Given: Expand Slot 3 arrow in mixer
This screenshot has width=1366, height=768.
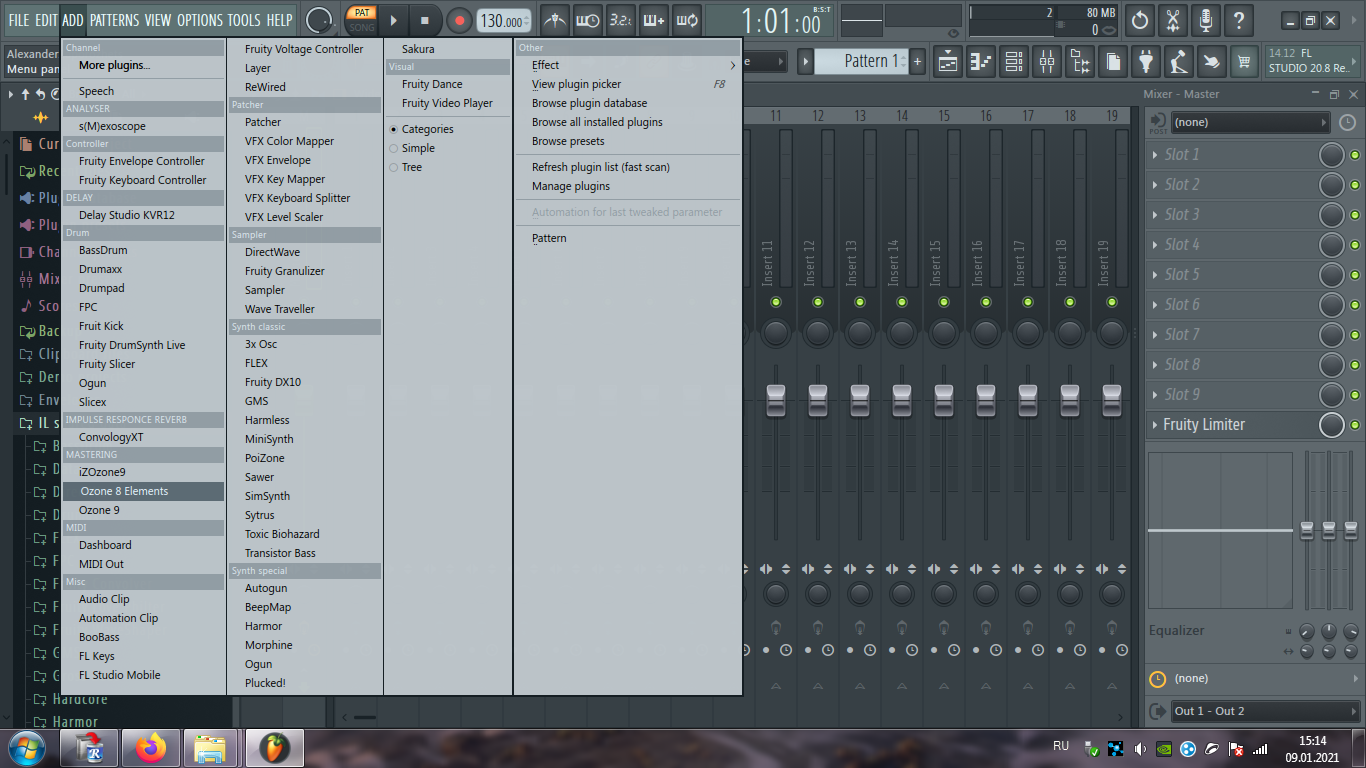Looking at the screenshot, I should (1155, 215).
